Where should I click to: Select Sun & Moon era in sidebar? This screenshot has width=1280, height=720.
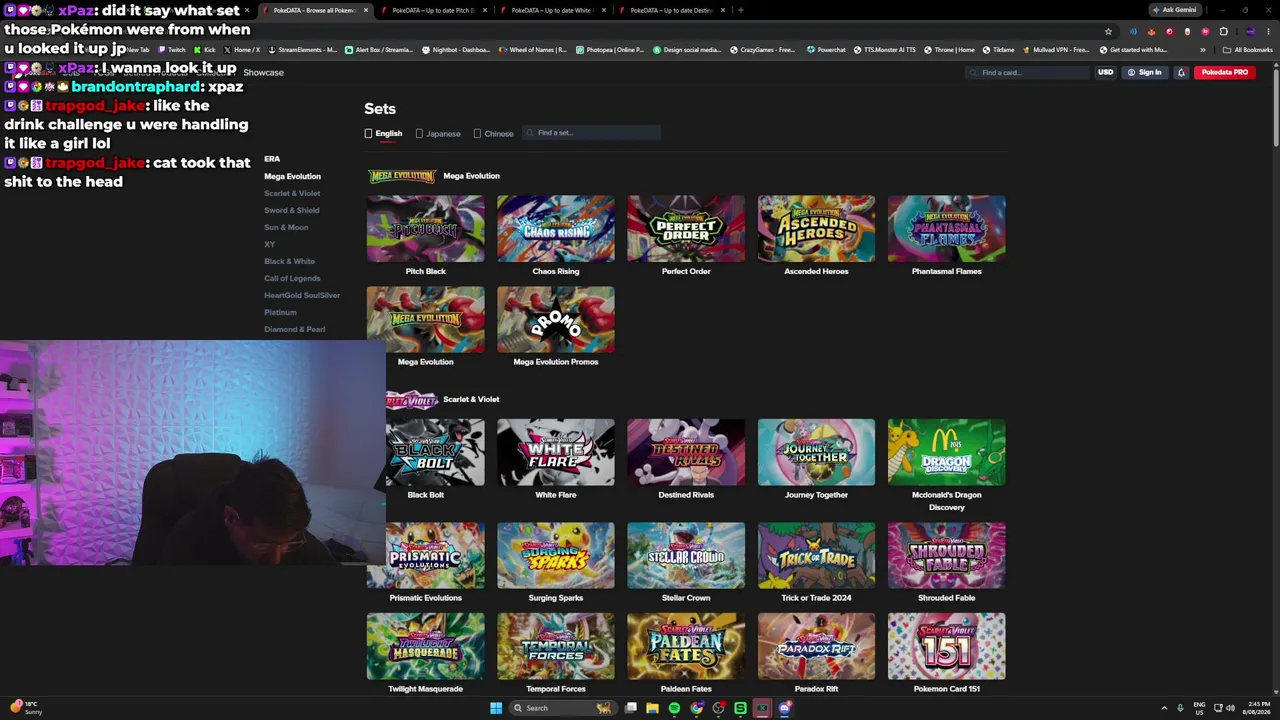286,227
